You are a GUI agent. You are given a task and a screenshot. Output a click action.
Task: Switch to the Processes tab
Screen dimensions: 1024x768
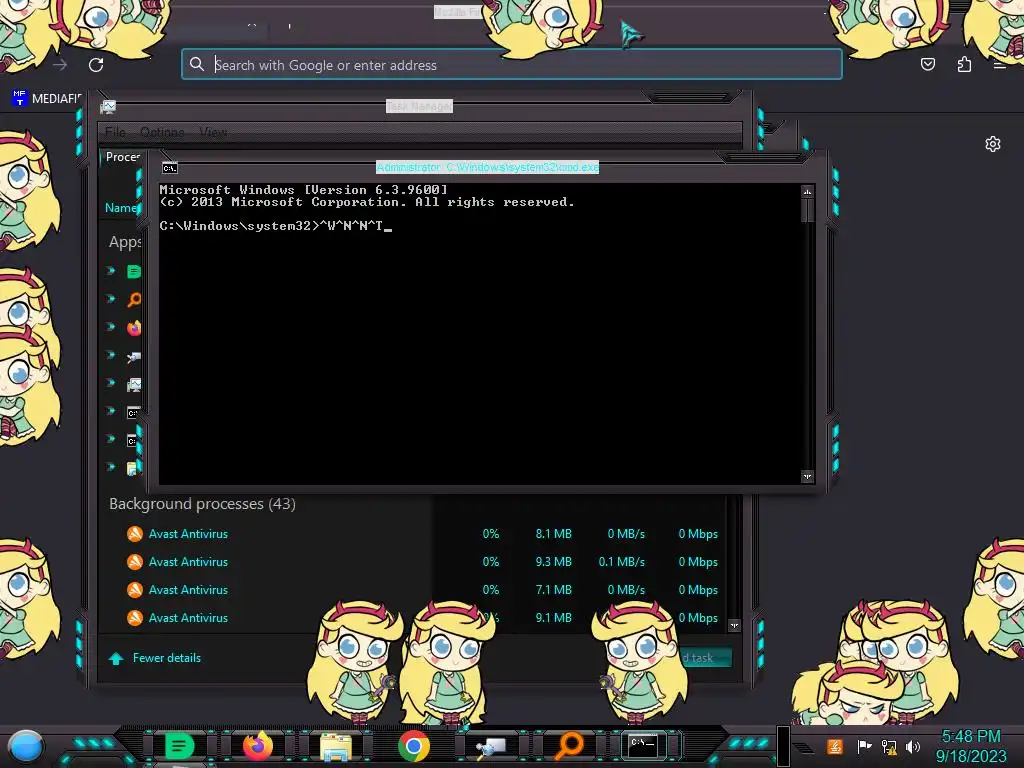click(x=123, y=157)
